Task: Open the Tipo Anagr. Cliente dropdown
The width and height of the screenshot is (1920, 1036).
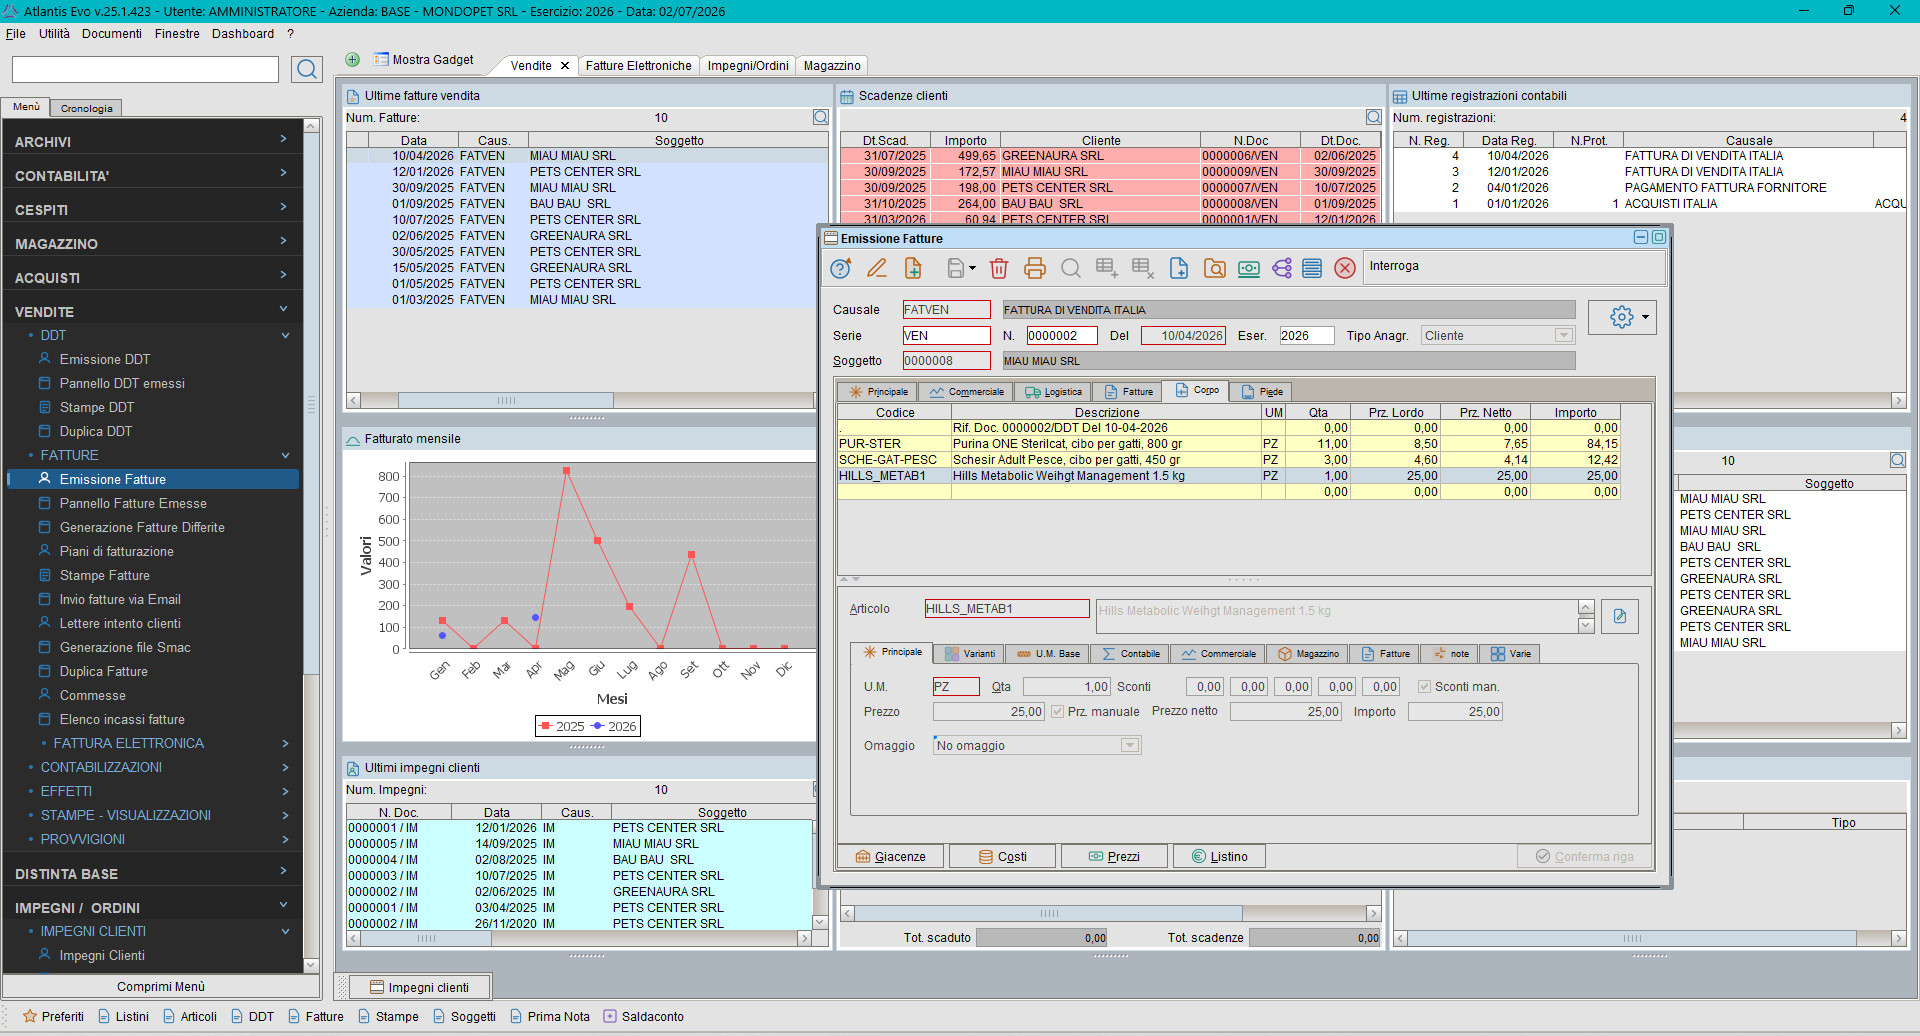Action: point(1564,336)
